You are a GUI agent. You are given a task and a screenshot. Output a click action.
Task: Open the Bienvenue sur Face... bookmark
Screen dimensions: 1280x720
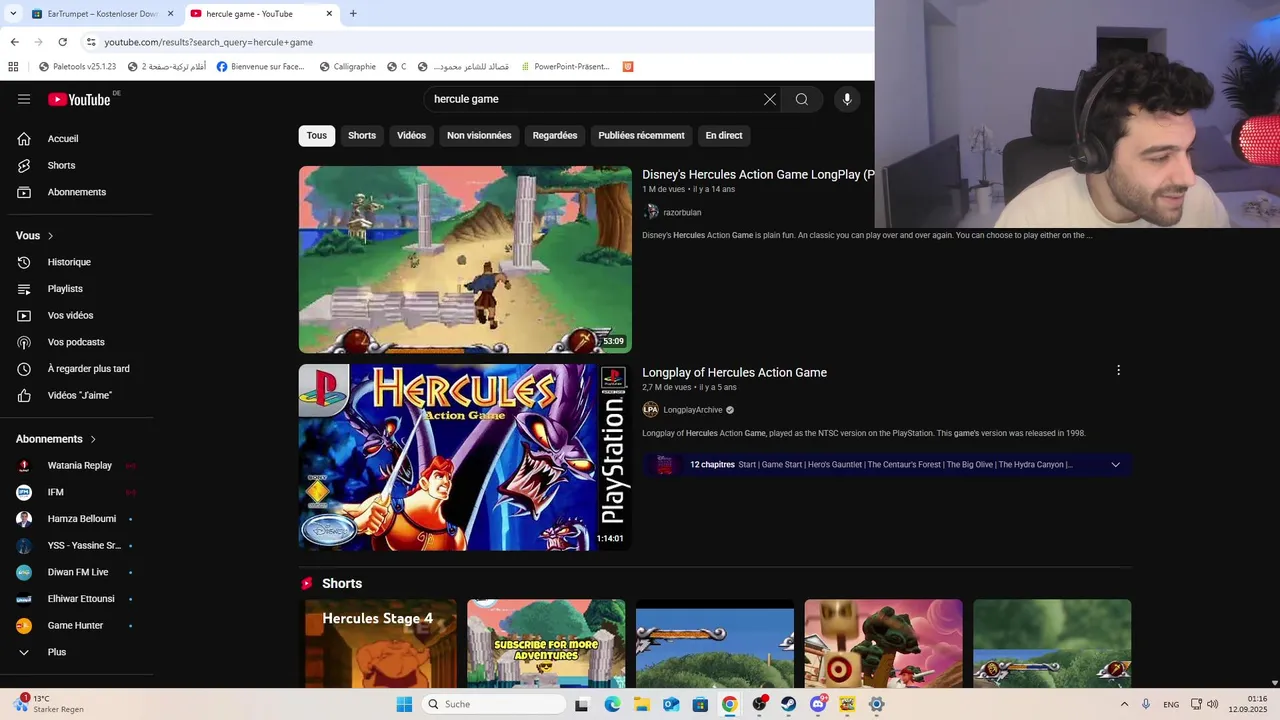pos(260,67)
